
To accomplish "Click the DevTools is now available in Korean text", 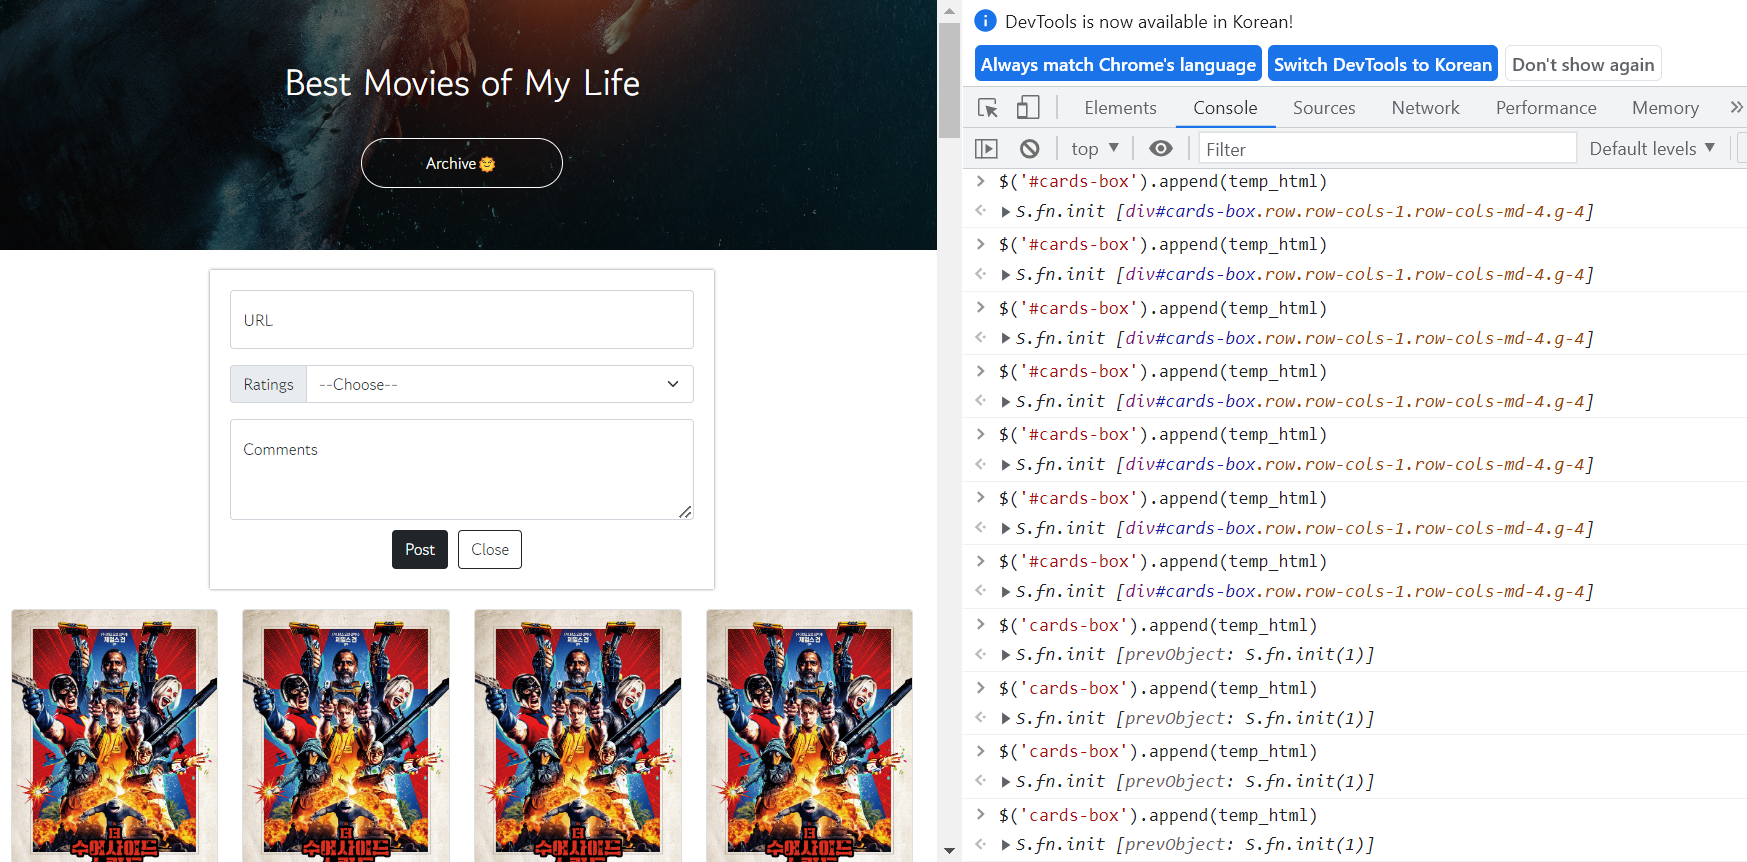I will (1149, 21).
